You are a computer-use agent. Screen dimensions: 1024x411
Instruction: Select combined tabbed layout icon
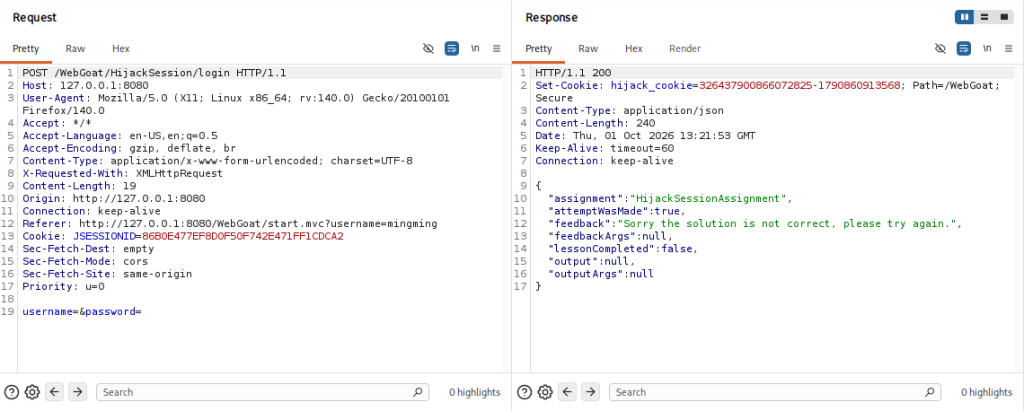1004,17
